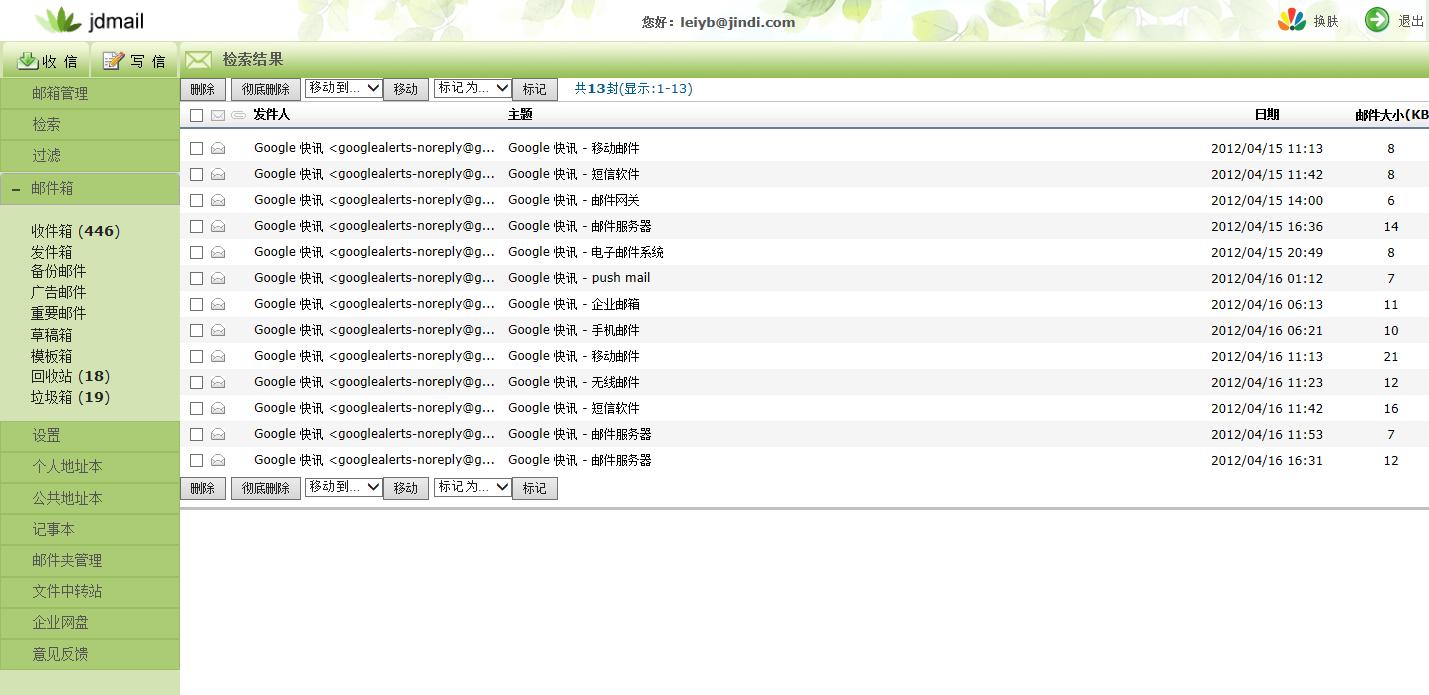1429x695 pixels.
Task: Open 发件箱 folder
Action: click(52, 252)
